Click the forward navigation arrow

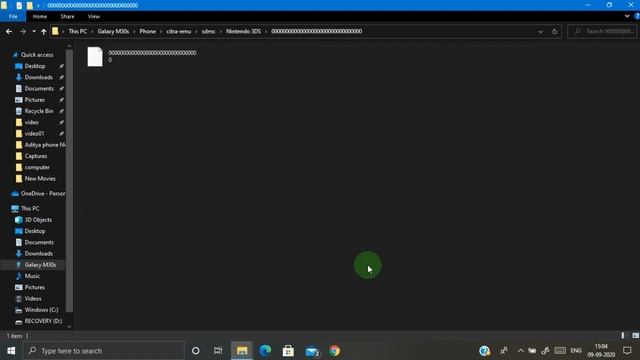(23, 31)
